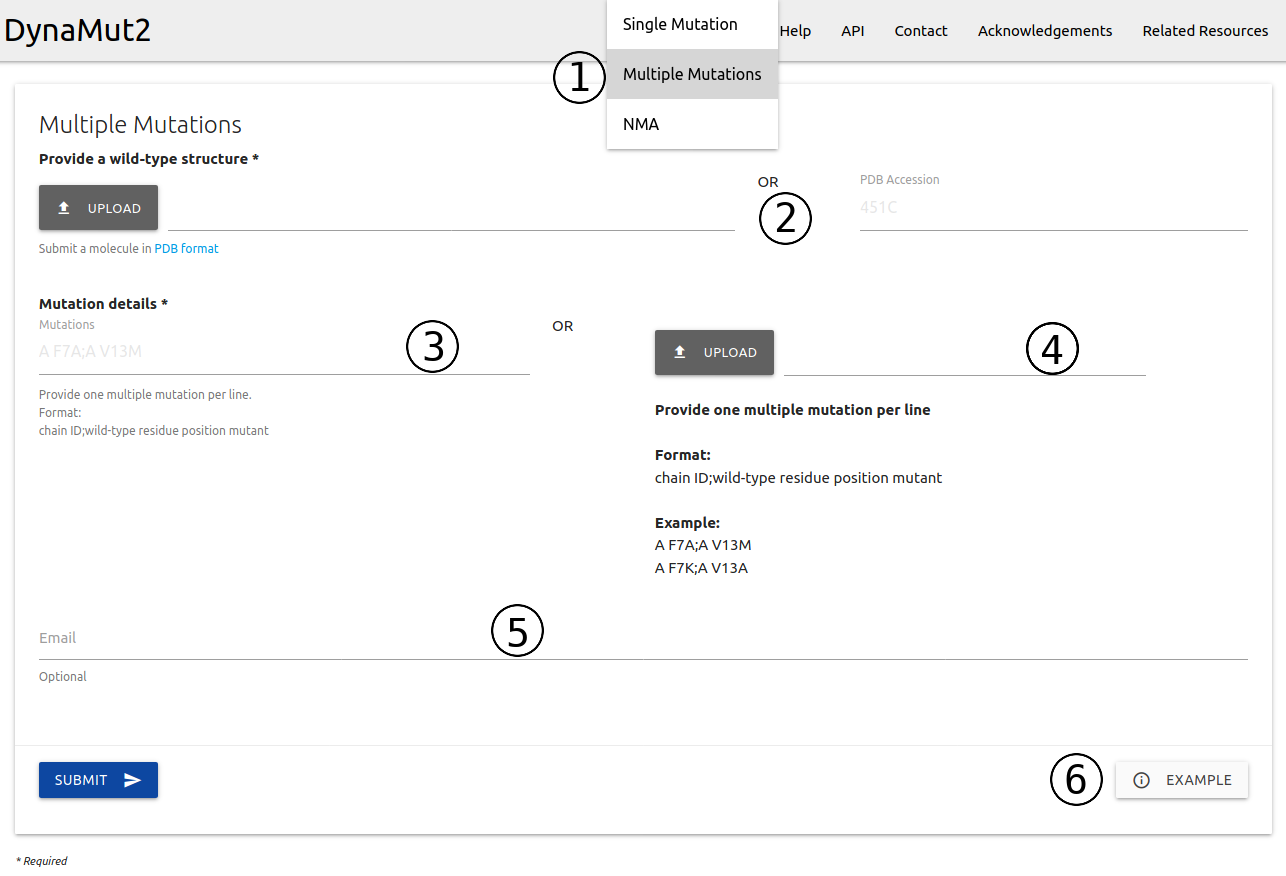
Task: Click mutation file name field
Action: pos(964,354)
